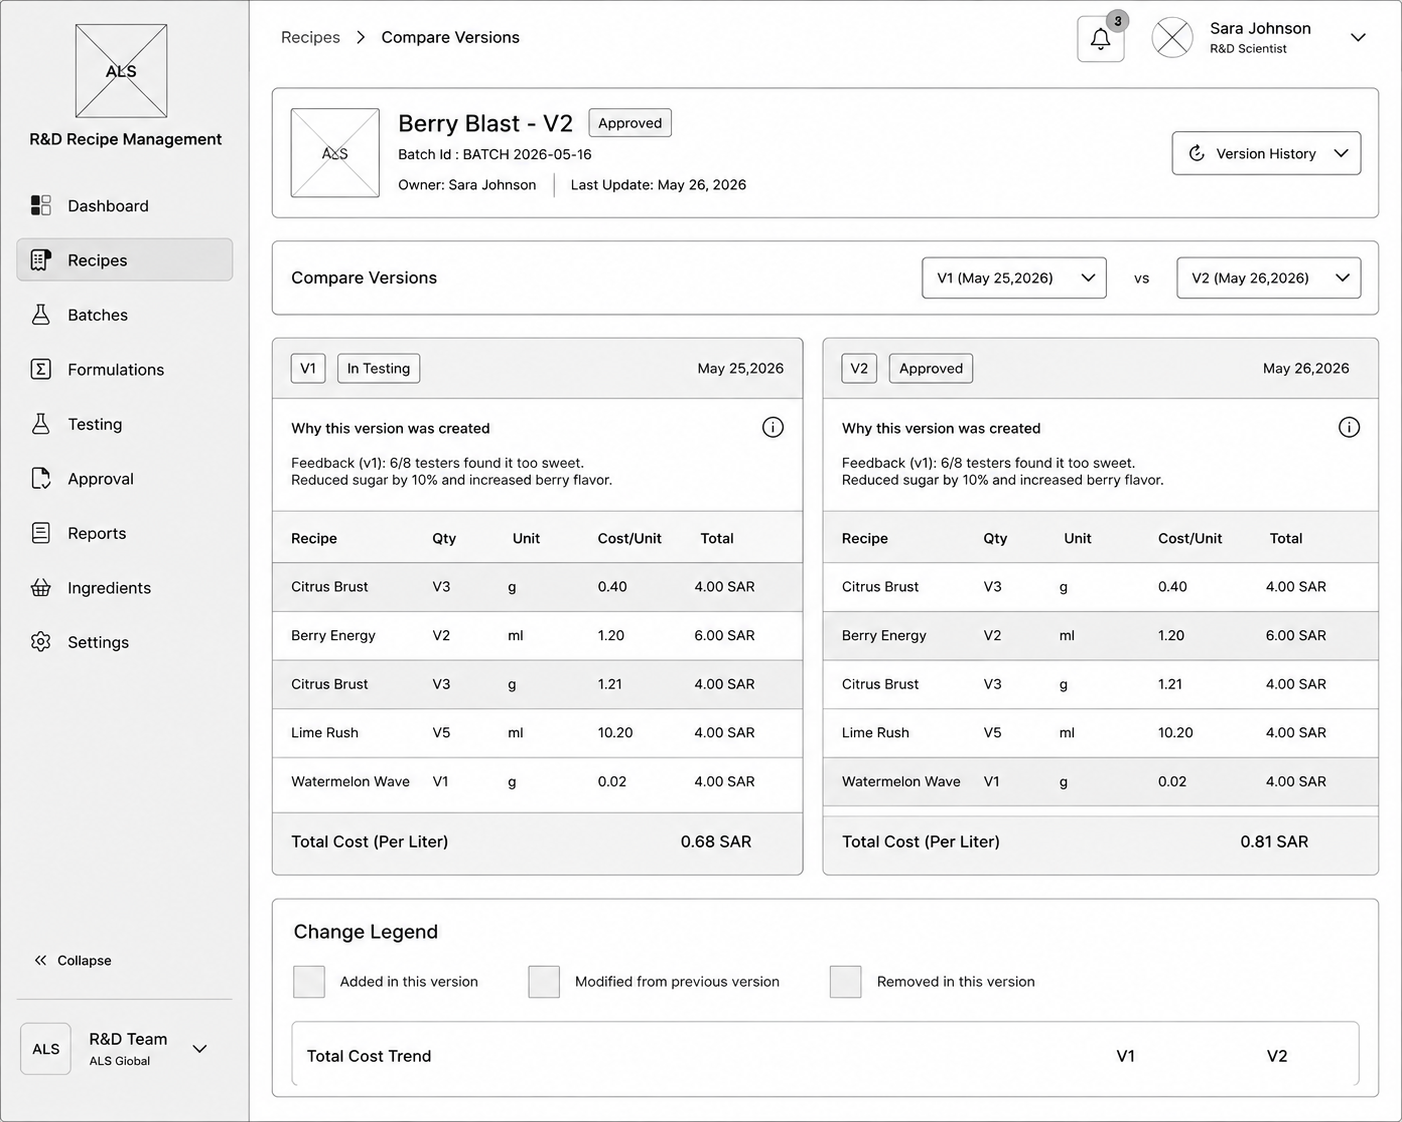Click the Recipes breadcrumb link
The height and width of the screenshot is (1122, 1402).
(x=310, y=37)
